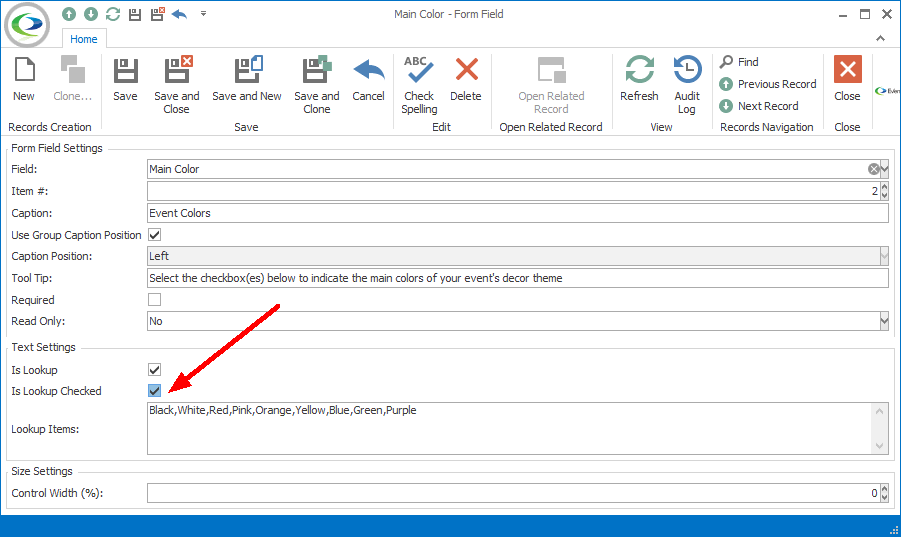Click the New record icon
901x537 pixels.
point(24,70)
